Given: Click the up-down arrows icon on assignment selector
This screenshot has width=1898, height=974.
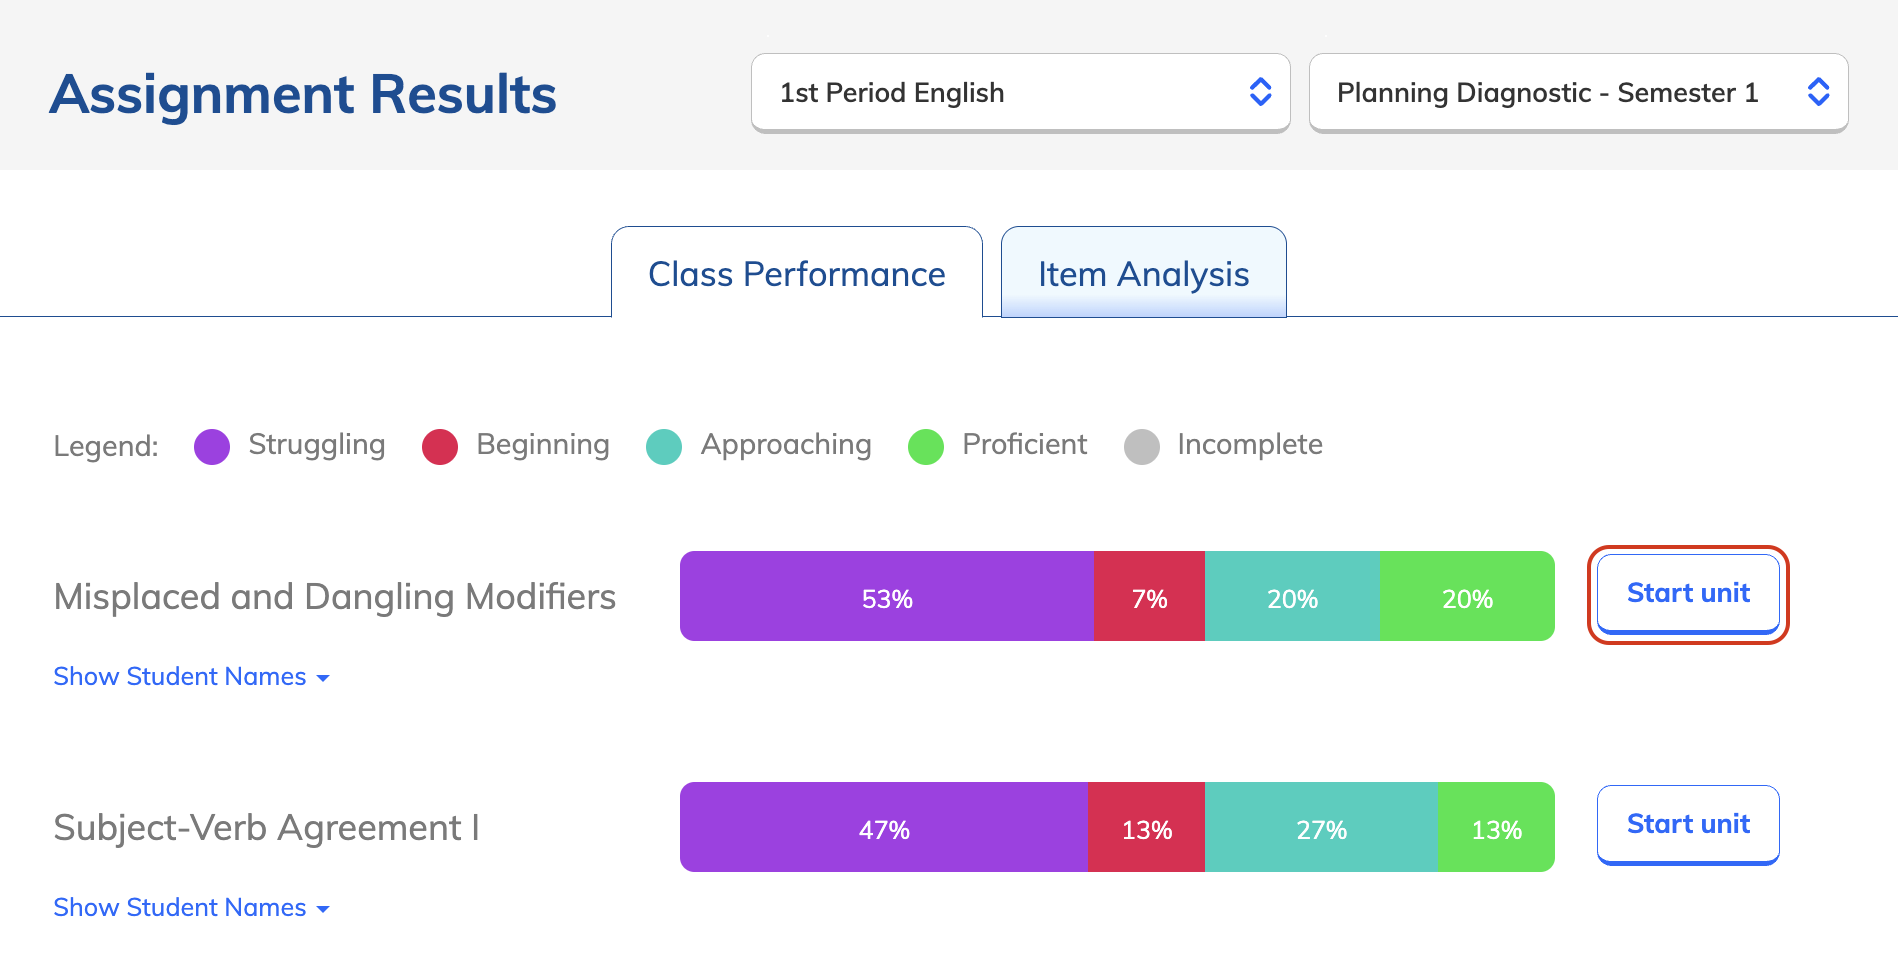Looking at the screenshot, I should (1818, 92).
